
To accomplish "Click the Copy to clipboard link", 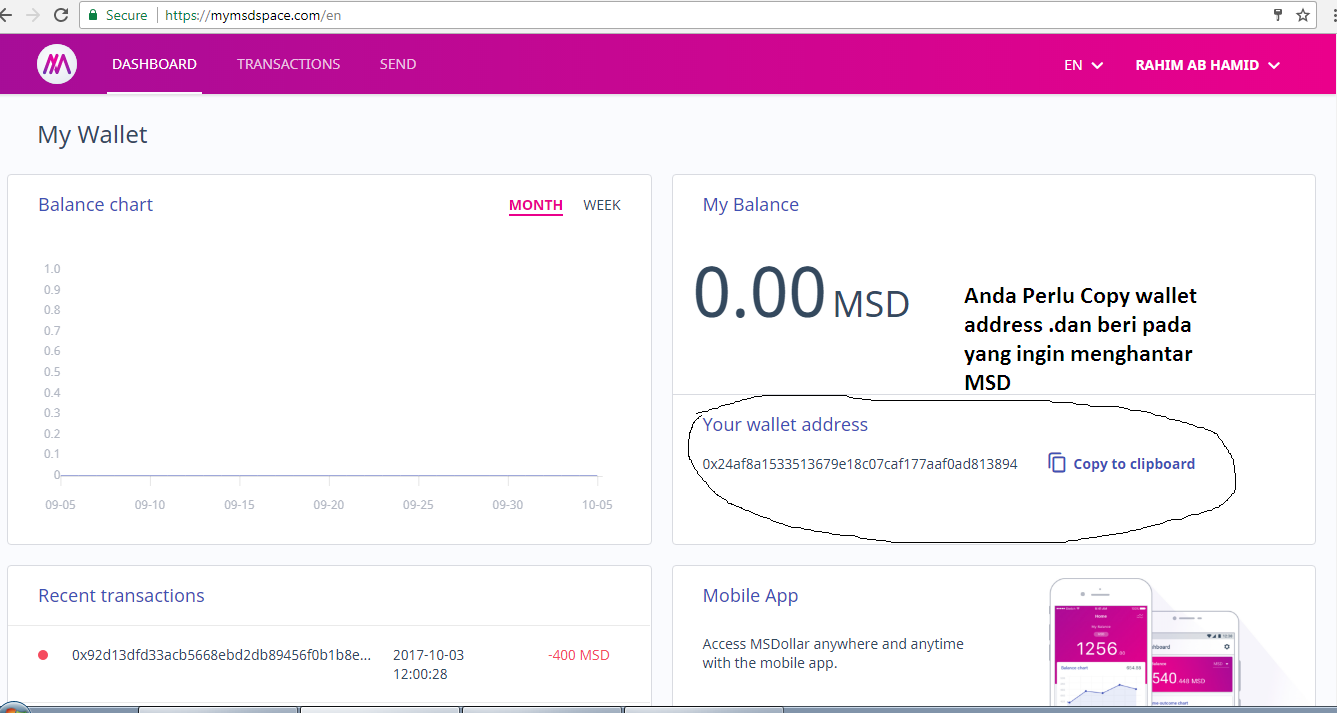I will (1134, 463).
